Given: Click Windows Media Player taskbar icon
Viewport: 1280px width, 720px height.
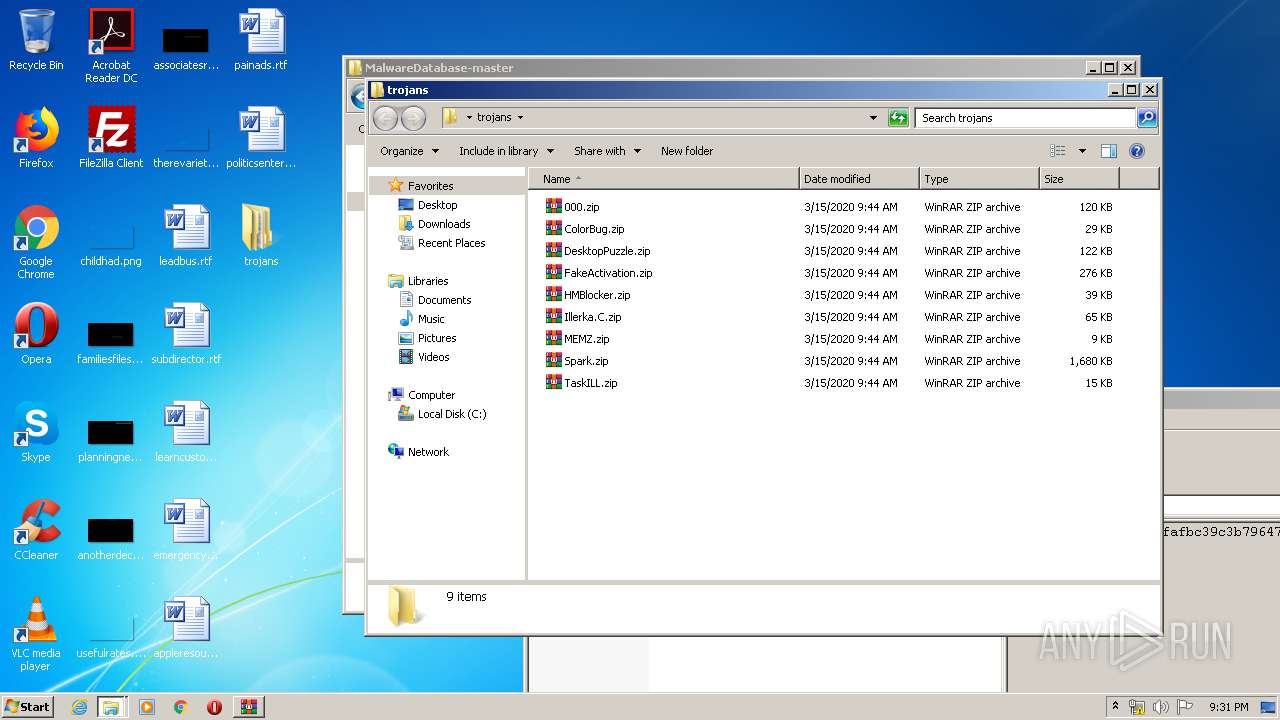Looking at the screenshot, I should tap(147, 707).
